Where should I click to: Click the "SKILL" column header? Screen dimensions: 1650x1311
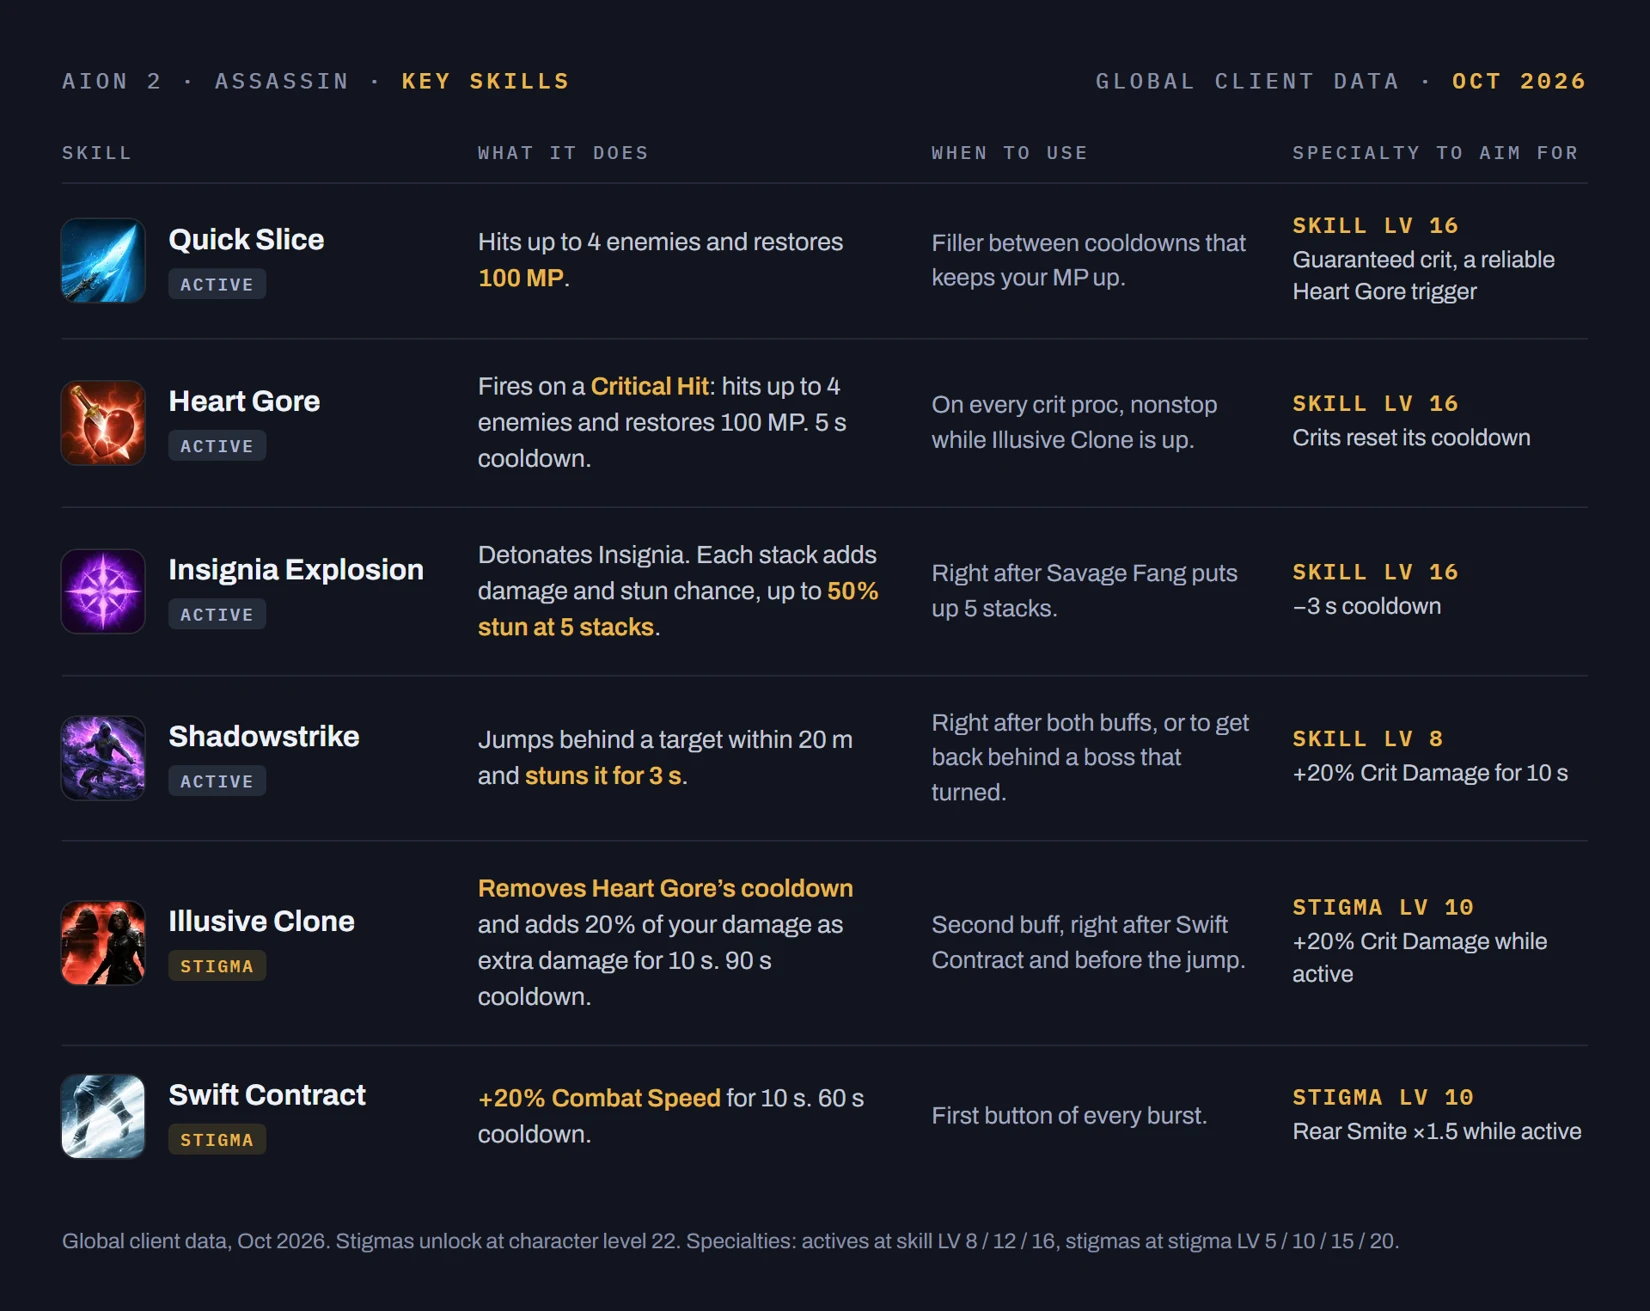97,153
